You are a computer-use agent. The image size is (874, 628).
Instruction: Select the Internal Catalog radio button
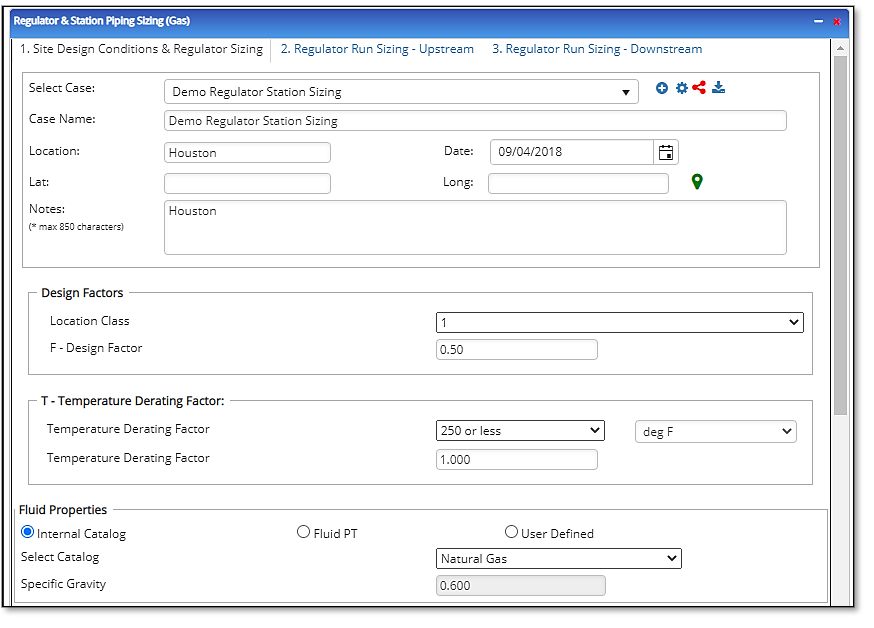27,532
